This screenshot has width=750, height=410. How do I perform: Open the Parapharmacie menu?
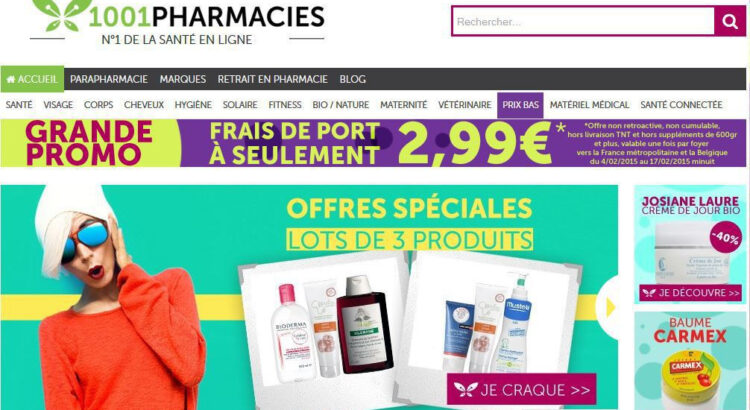click(x=109, y=79)
